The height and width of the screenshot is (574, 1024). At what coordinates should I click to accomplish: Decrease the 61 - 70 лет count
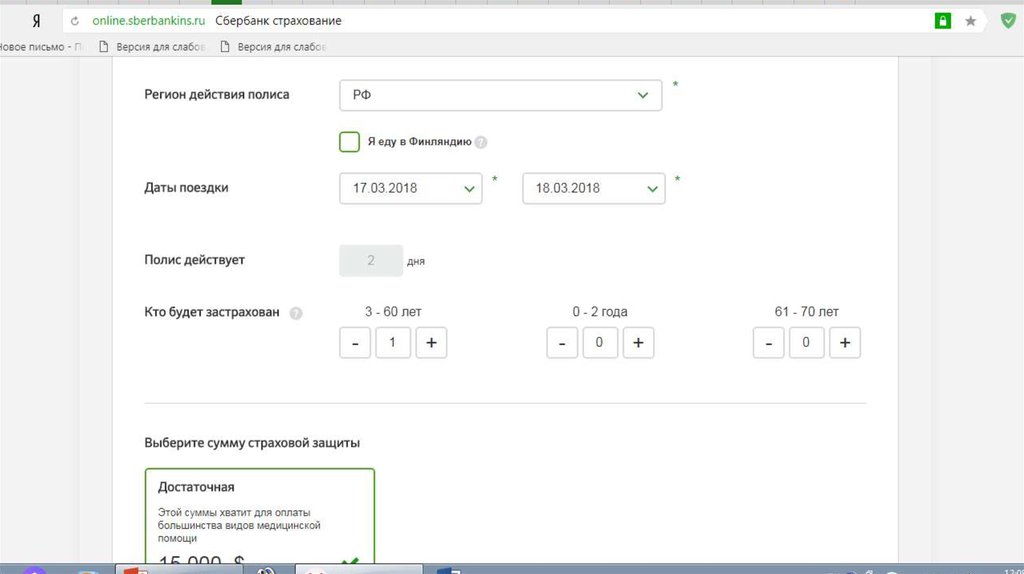tap(769, 343)
